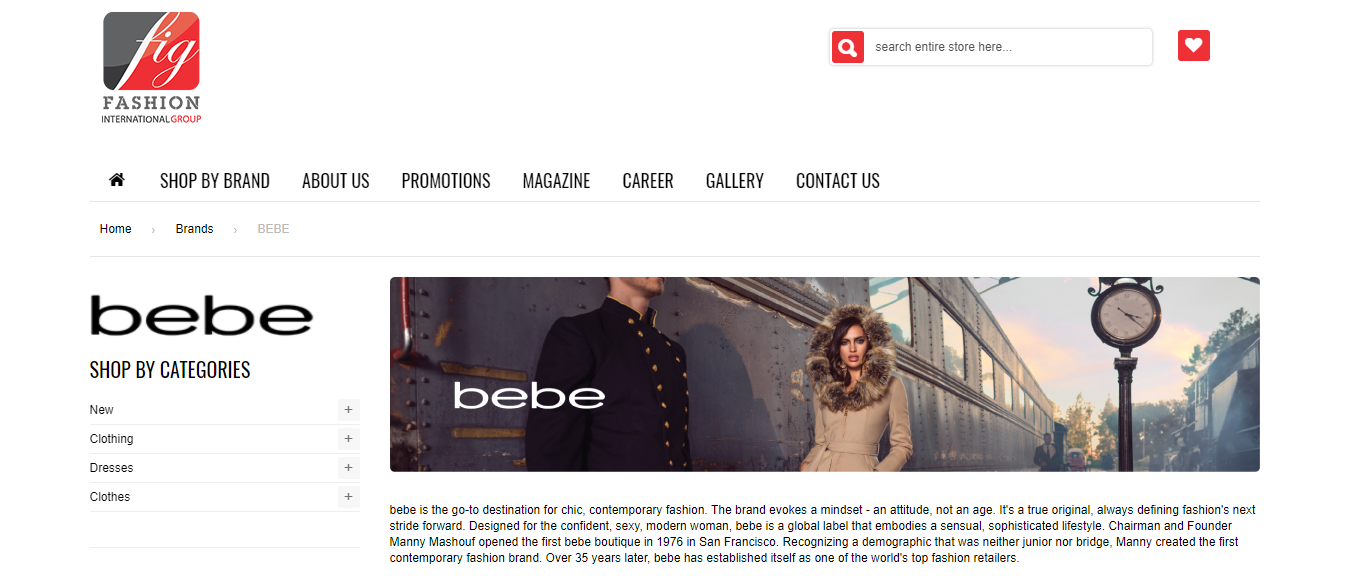Open the About Us menu item
The image size is (1348, 576).
point(336,181)
